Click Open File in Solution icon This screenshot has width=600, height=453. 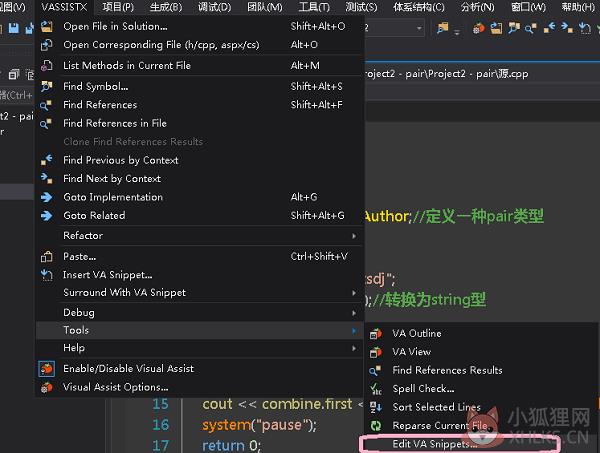(x=47, y=26)
